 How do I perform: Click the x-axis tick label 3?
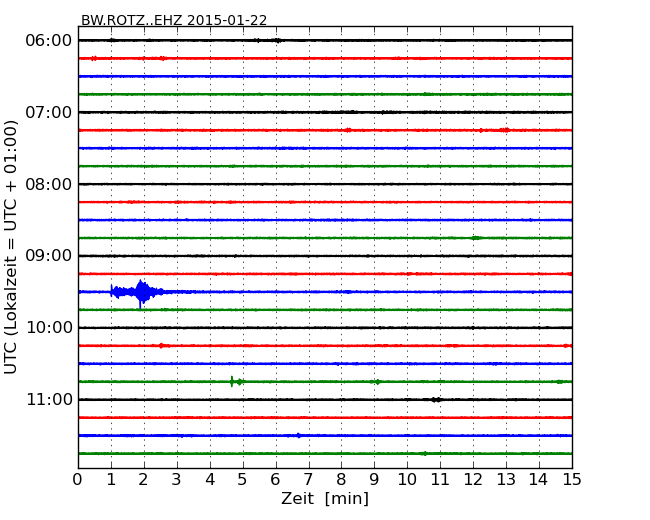(x=177, y=480)
